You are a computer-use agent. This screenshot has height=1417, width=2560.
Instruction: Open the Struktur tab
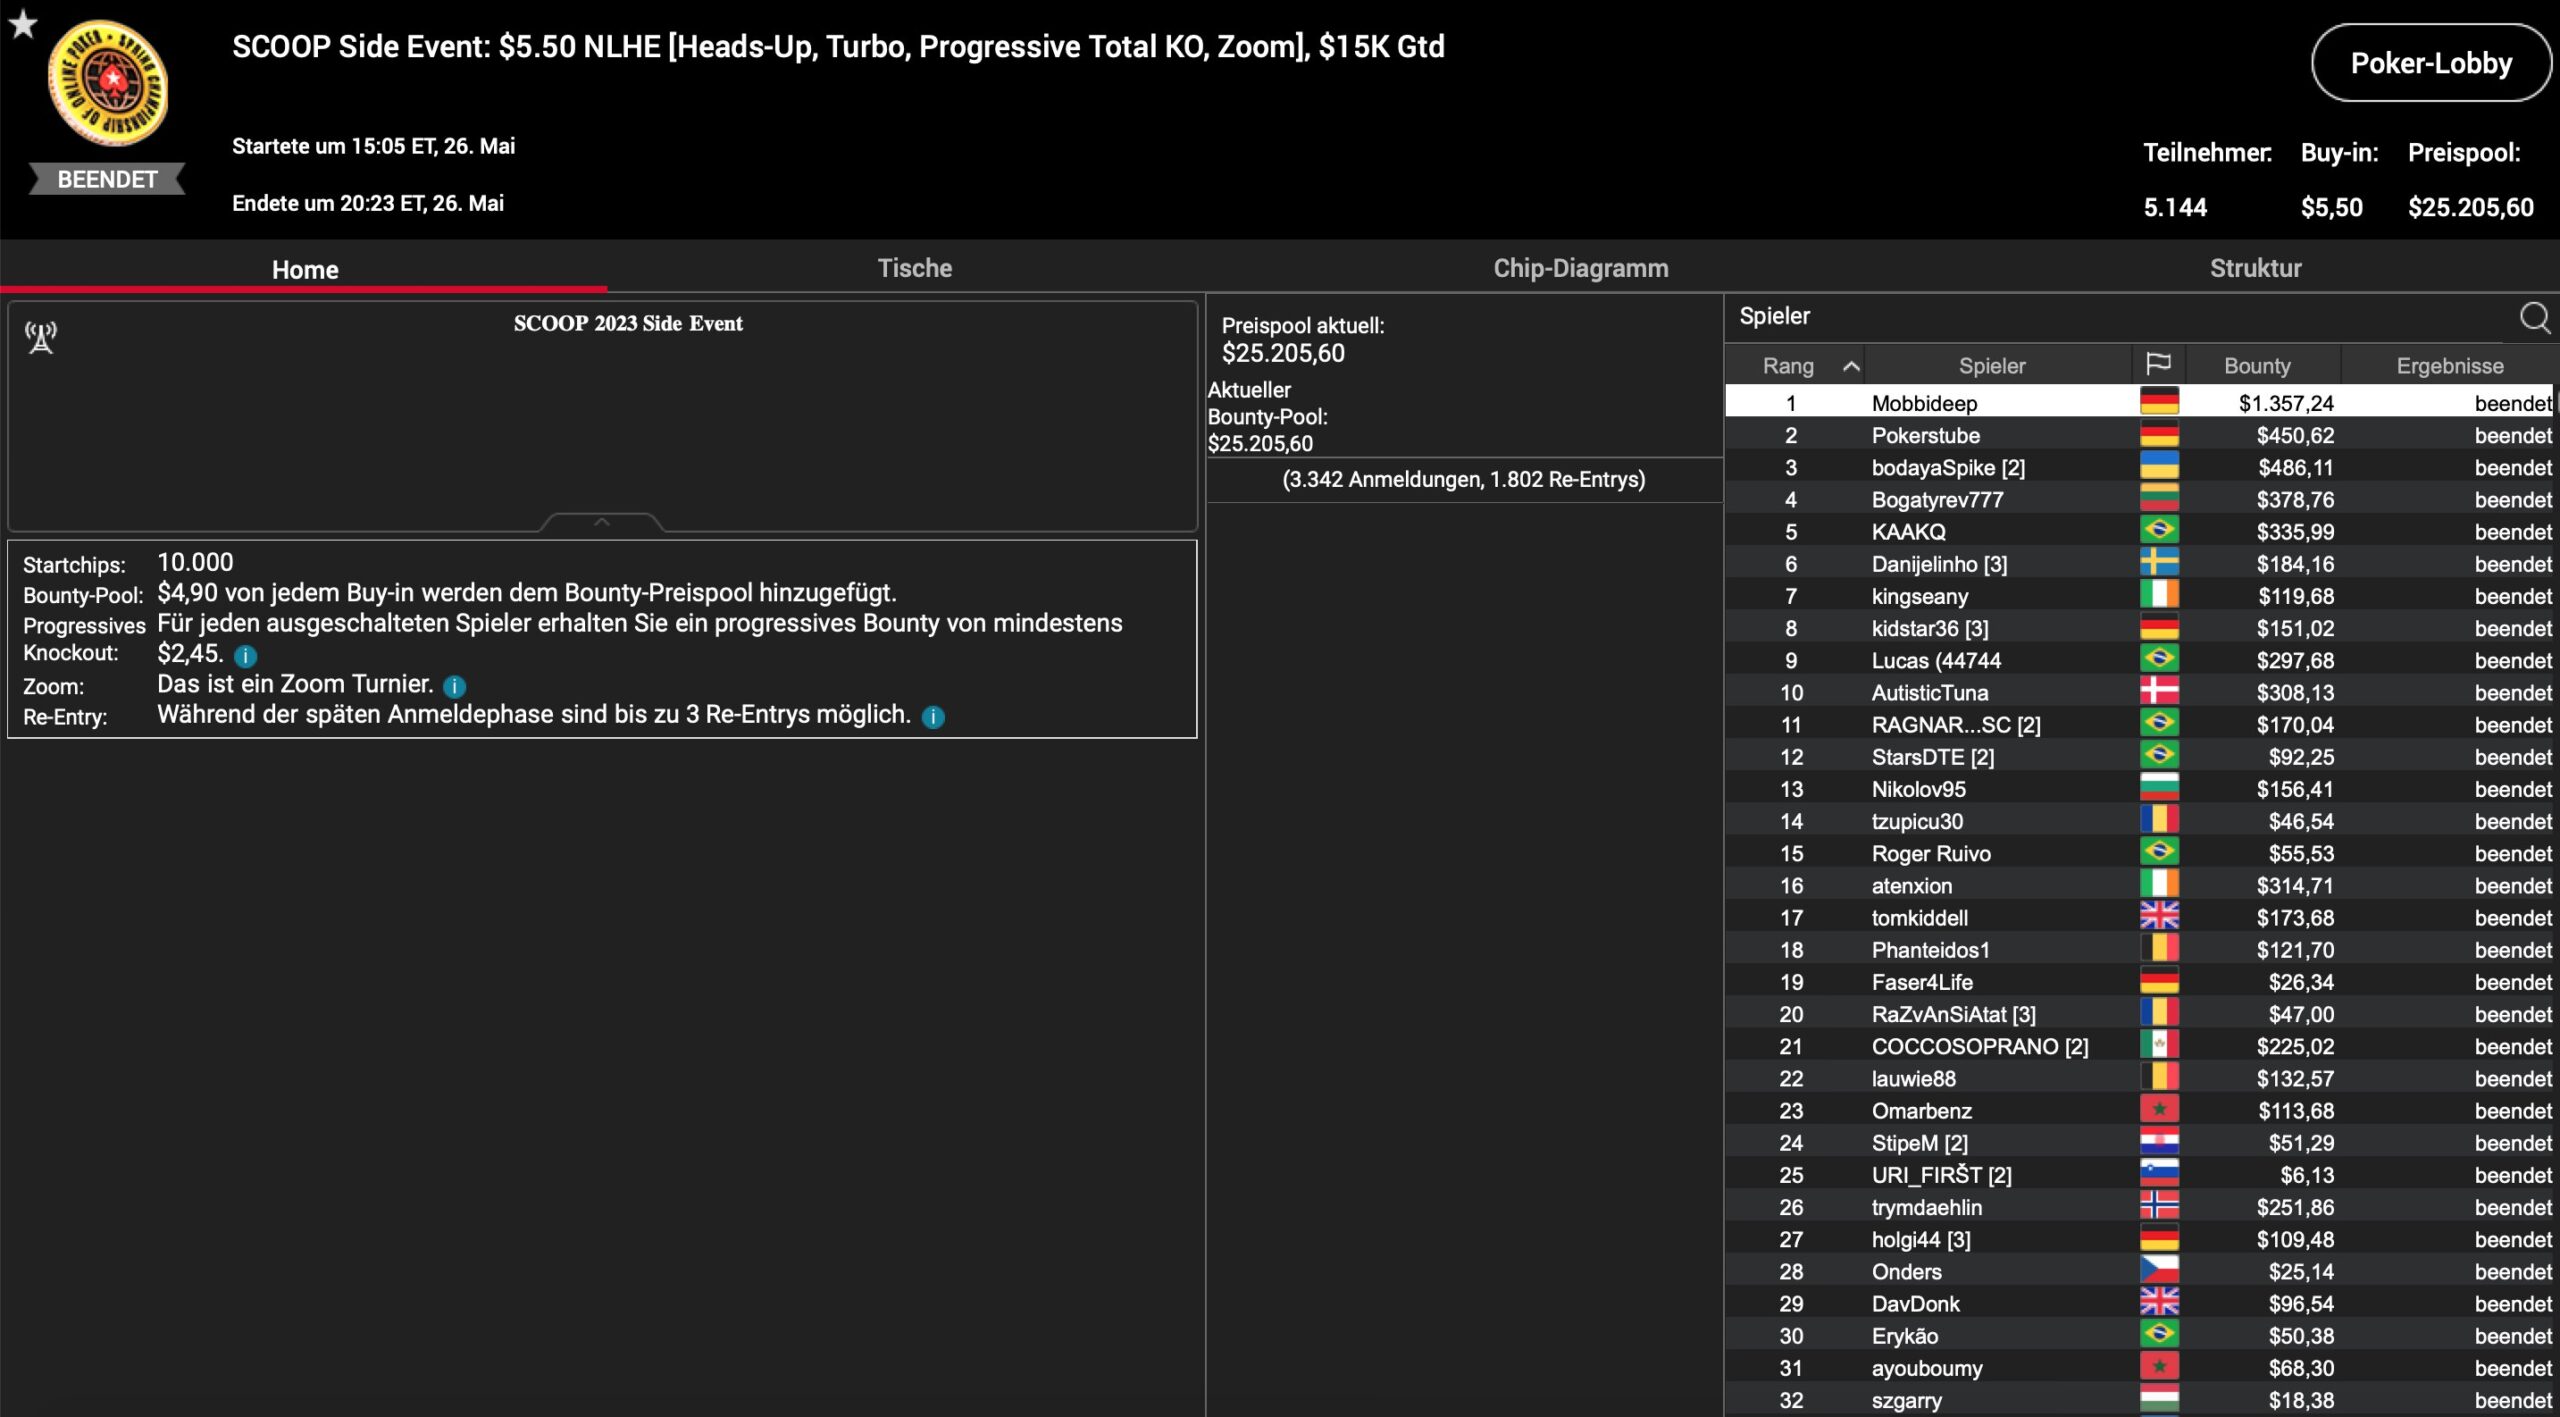2255,268
